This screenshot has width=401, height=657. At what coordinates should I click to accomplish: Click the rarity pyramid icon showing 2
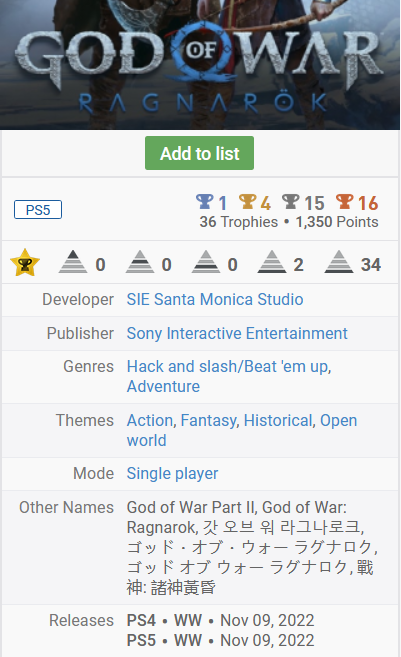(272, 262)
